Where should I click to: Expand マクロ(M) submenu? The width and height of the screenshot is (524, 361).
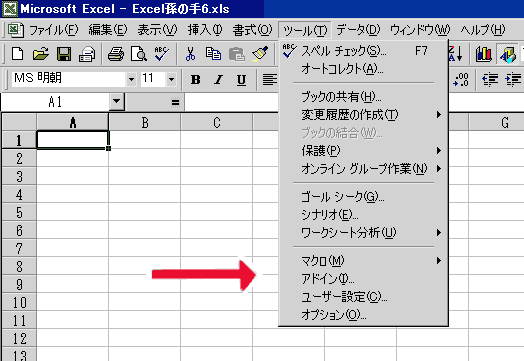(x=439, y=260)
